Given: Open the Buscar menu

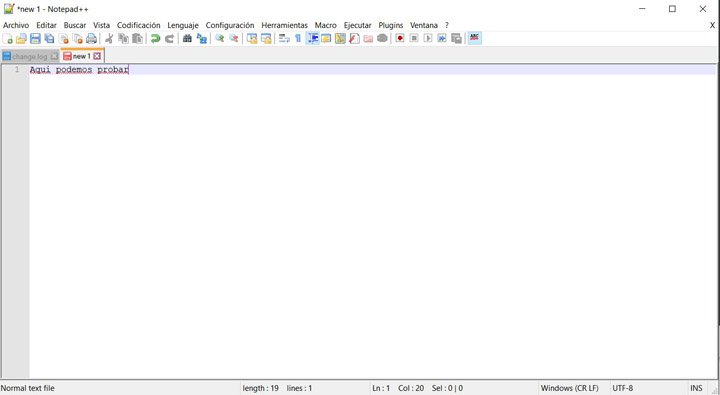Looking at the screenshot, I should tap(75, 25).
